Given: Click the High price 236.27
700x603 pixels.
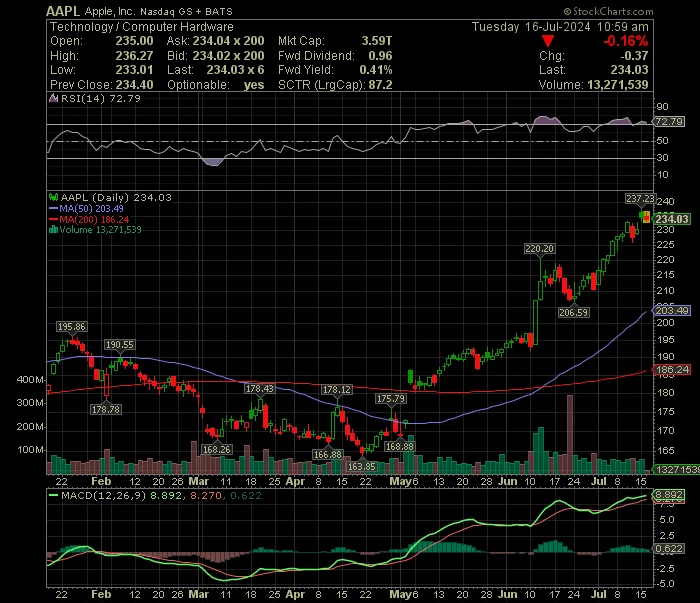Looking at the screenshot, I should pyautogui.click(x=134, y=56).
